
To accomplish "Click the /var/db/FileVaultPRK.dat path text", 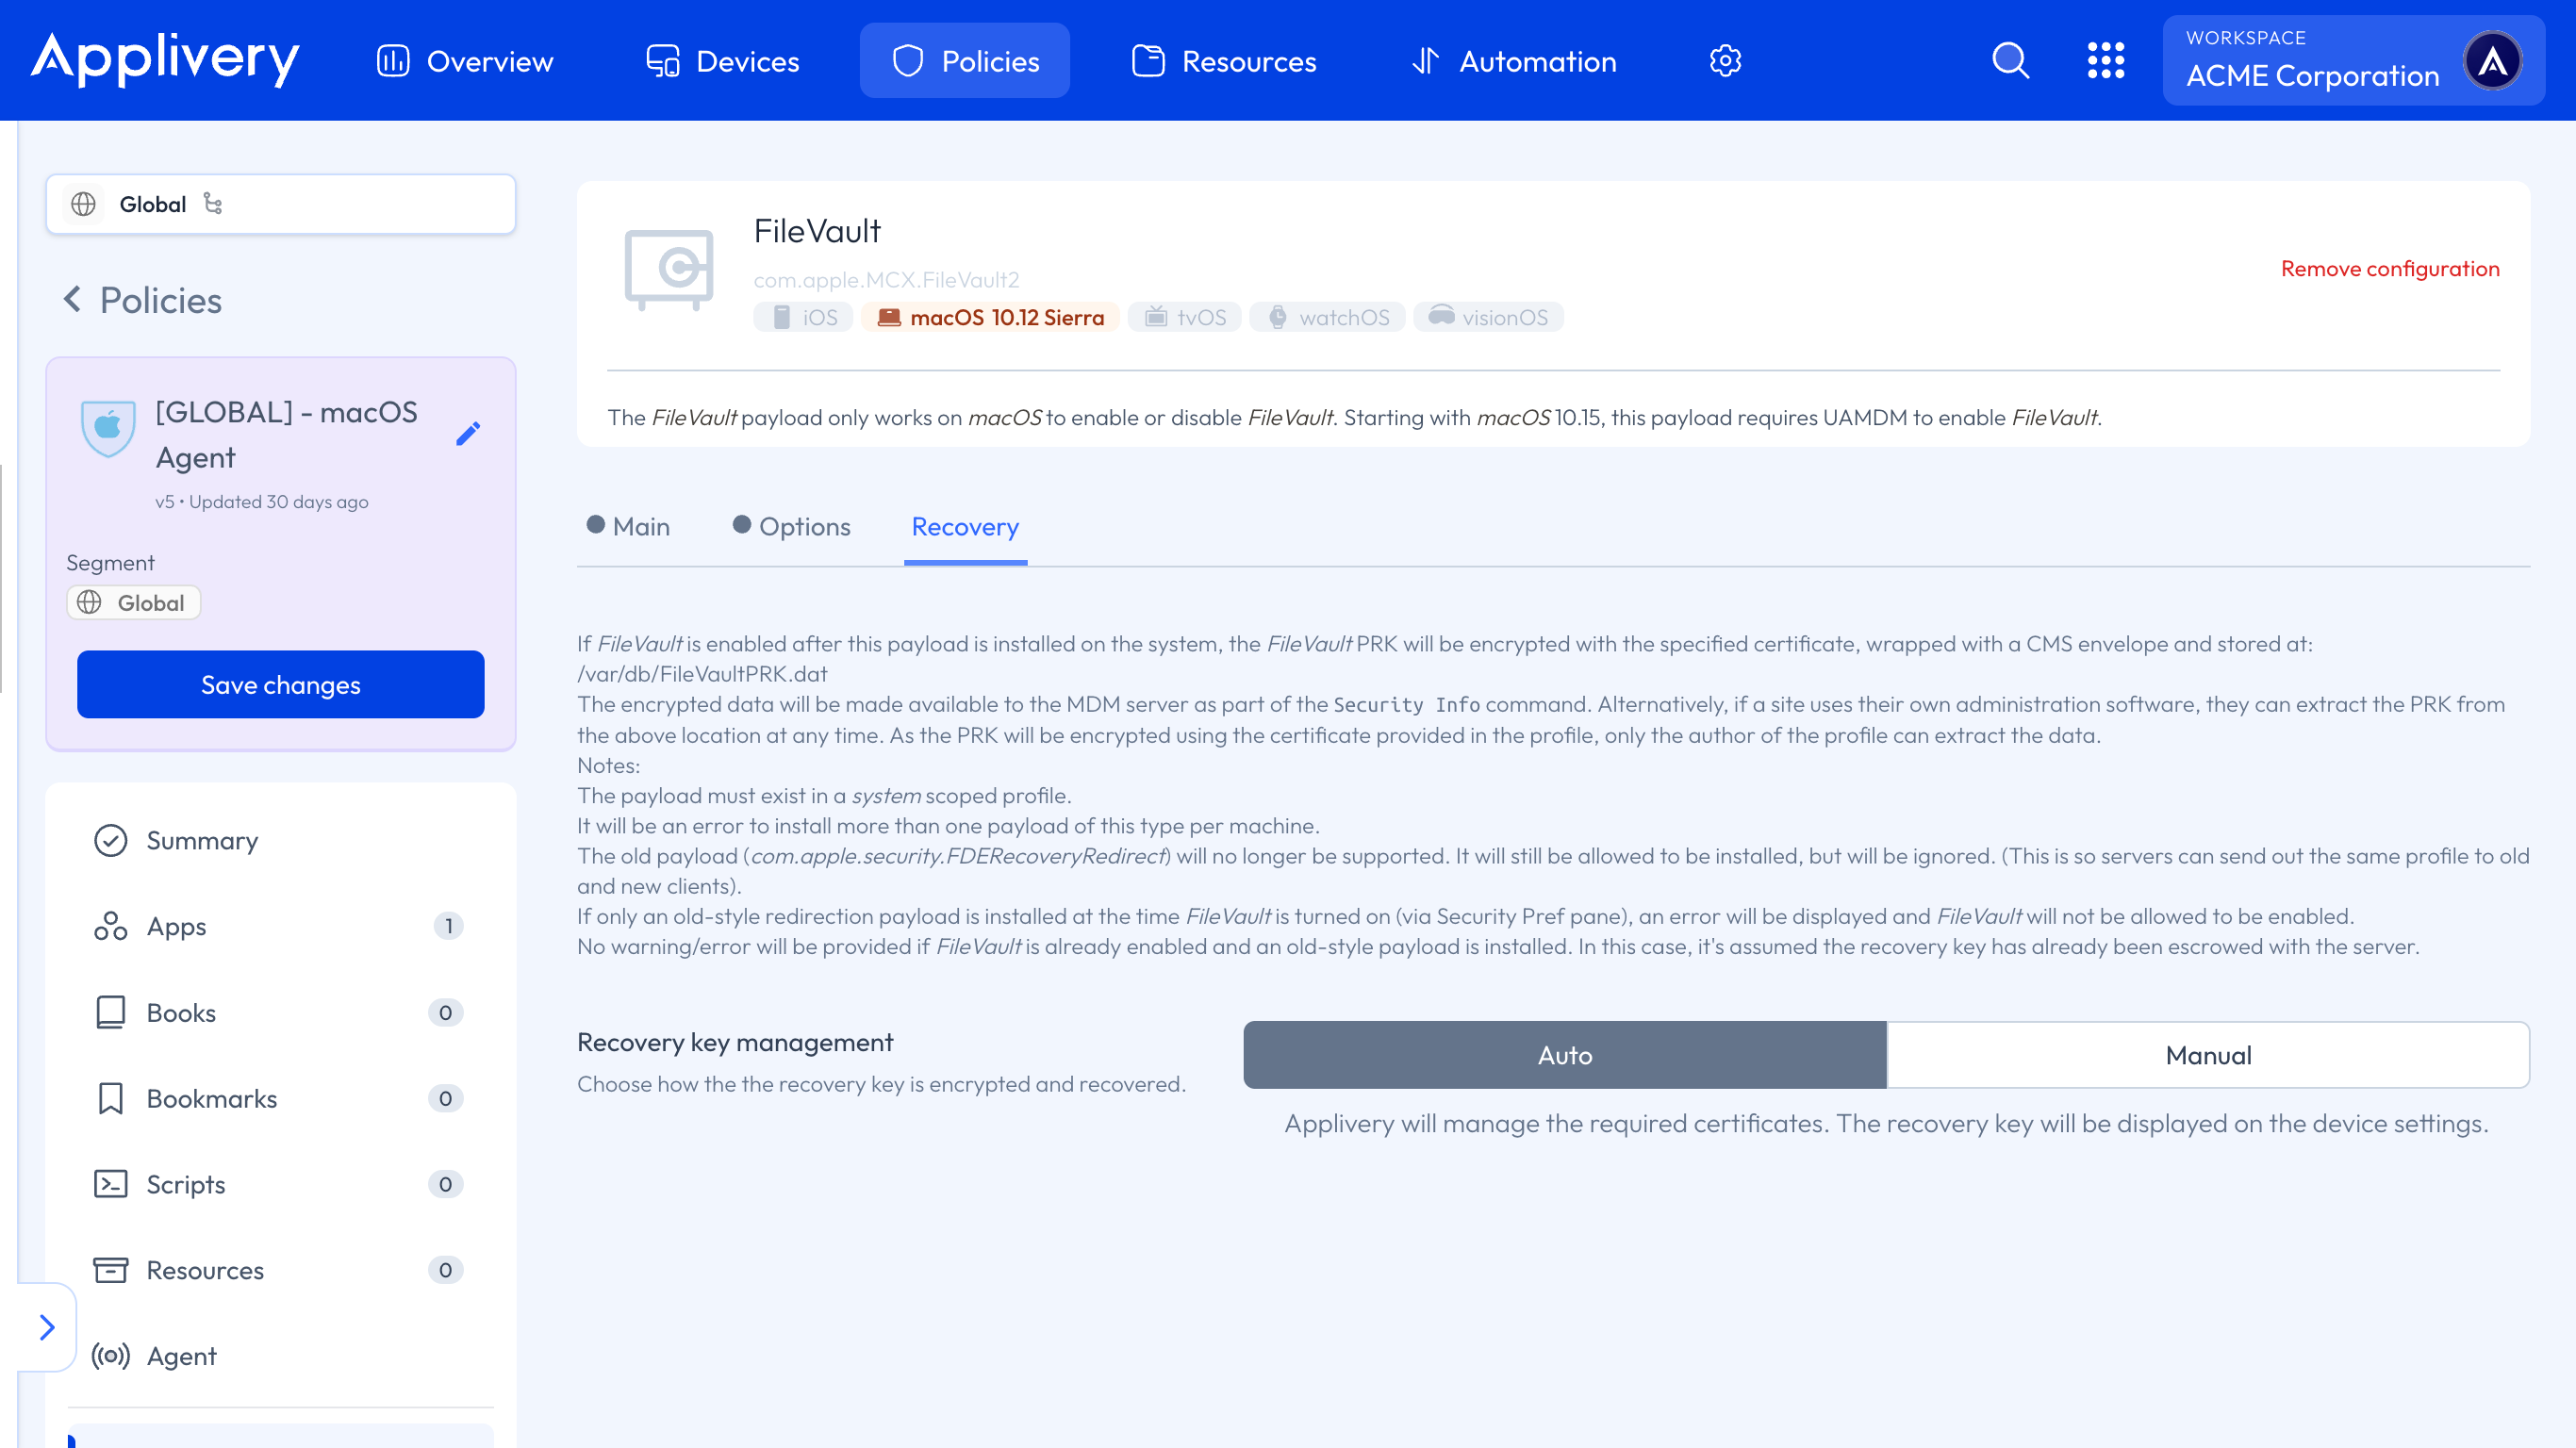I will [x=702, y=674].
